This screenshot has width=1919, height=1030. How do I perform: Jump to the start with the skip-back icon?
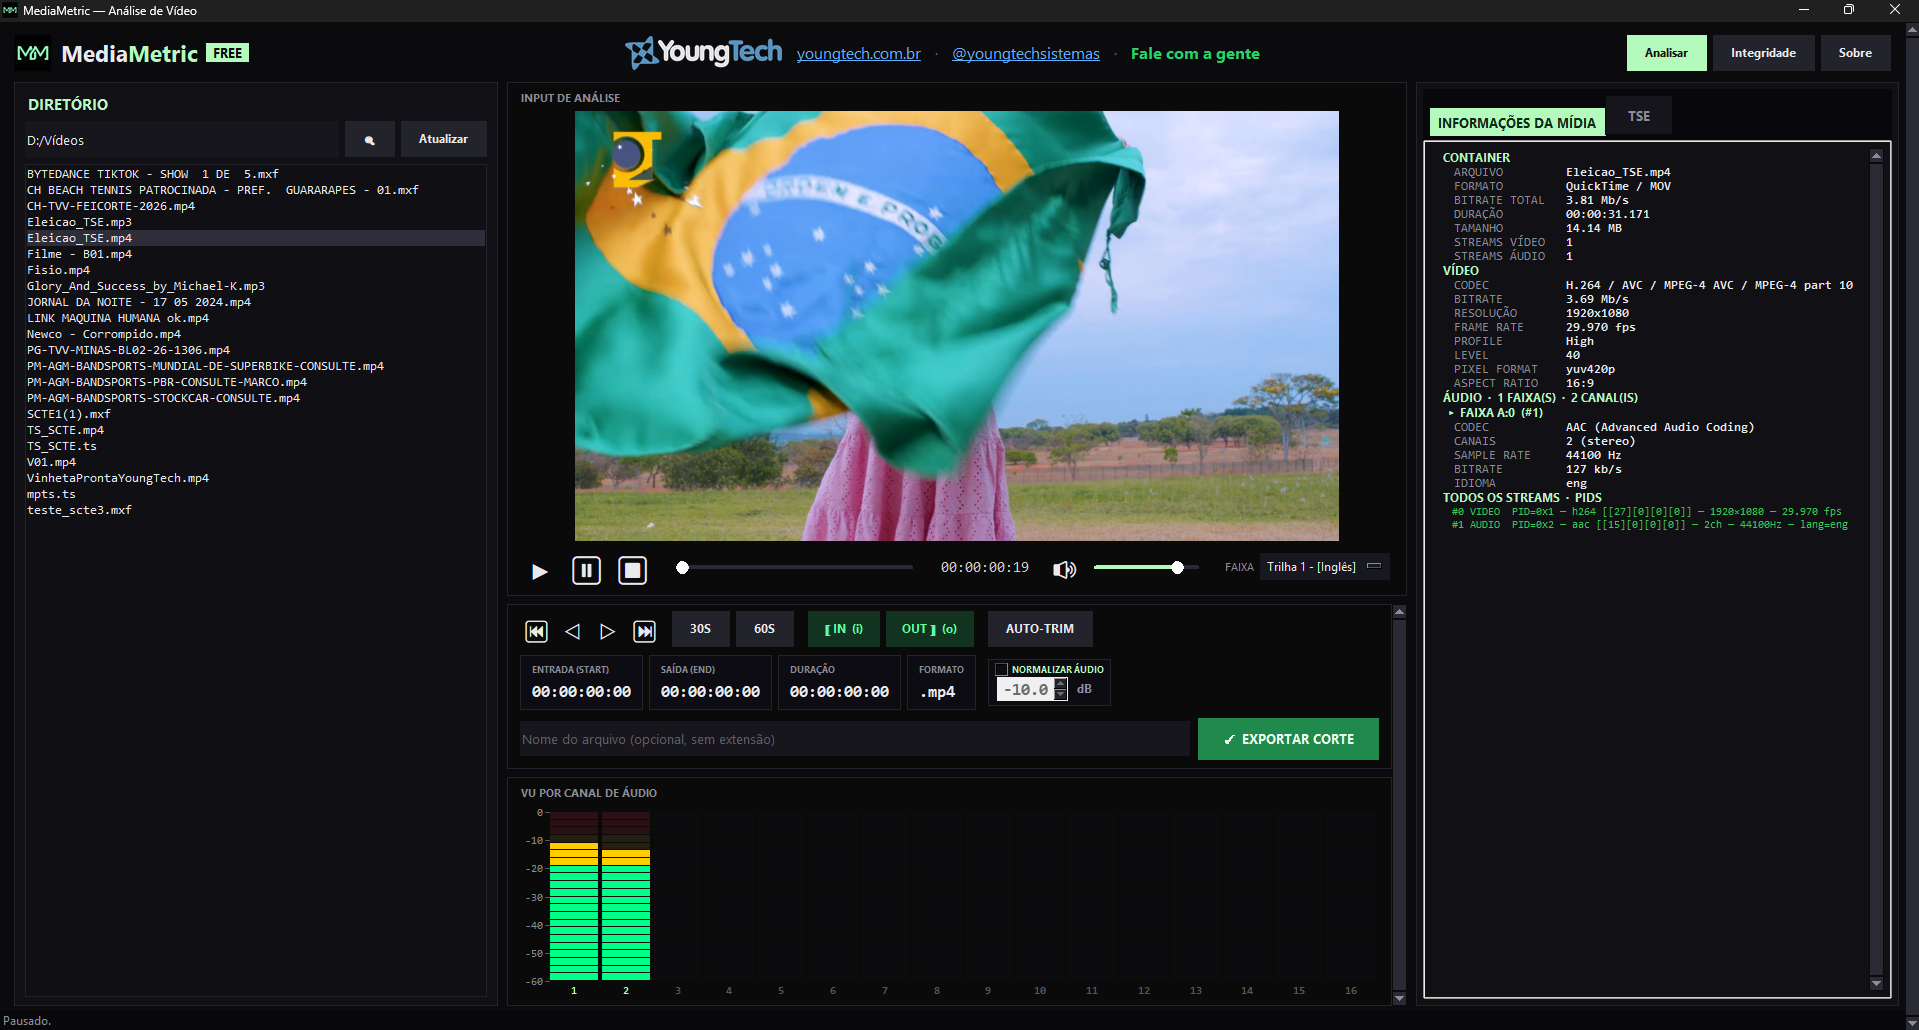pyautogui.click(x=536, y=631)
